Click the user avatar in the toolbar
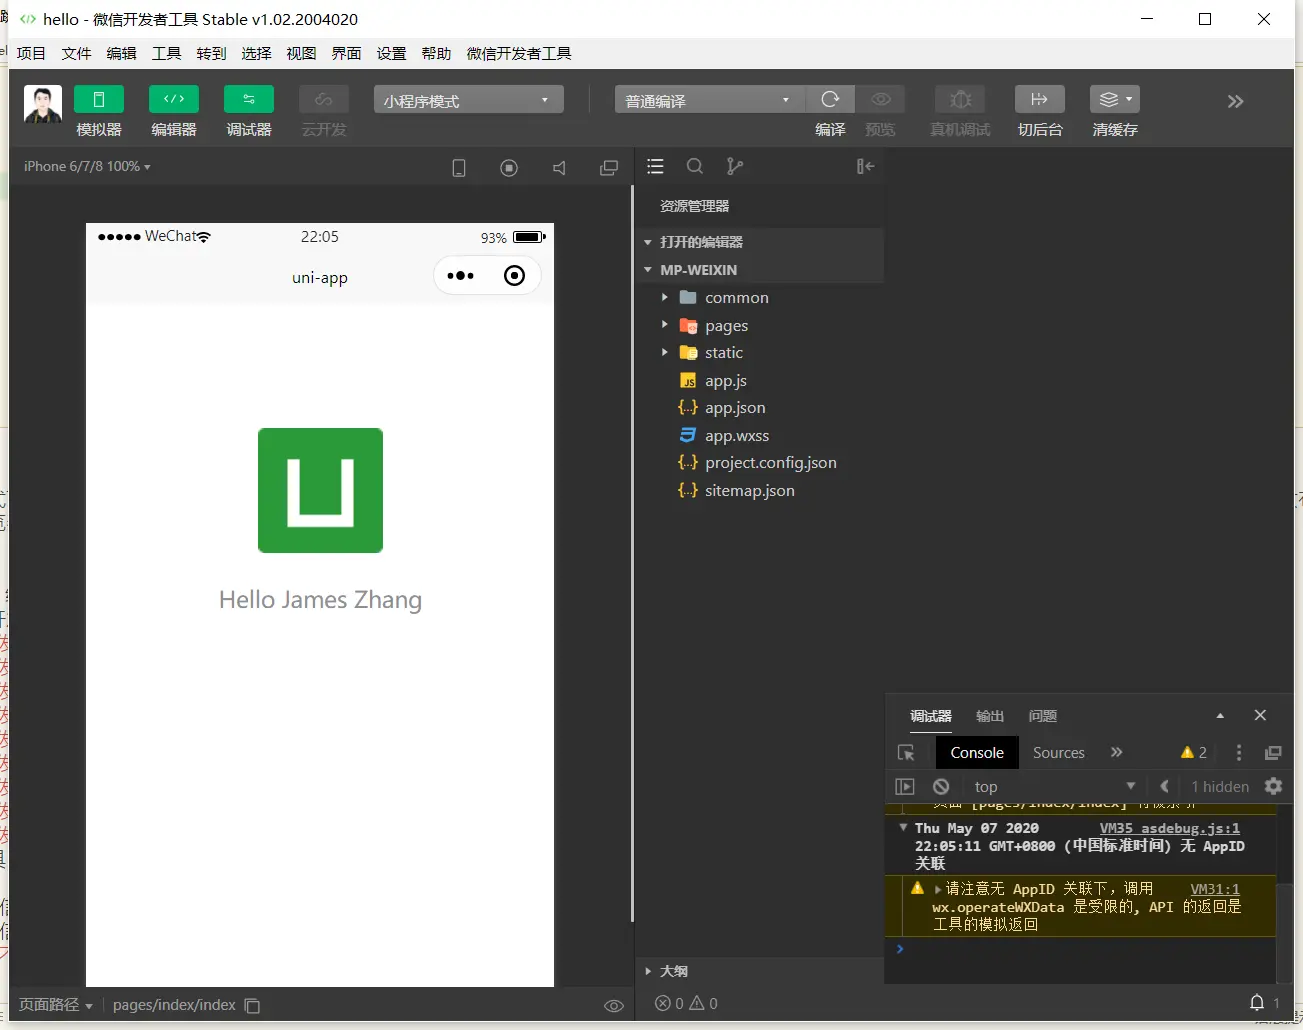Screen dimensions: 1303x1030 [43, 104]
